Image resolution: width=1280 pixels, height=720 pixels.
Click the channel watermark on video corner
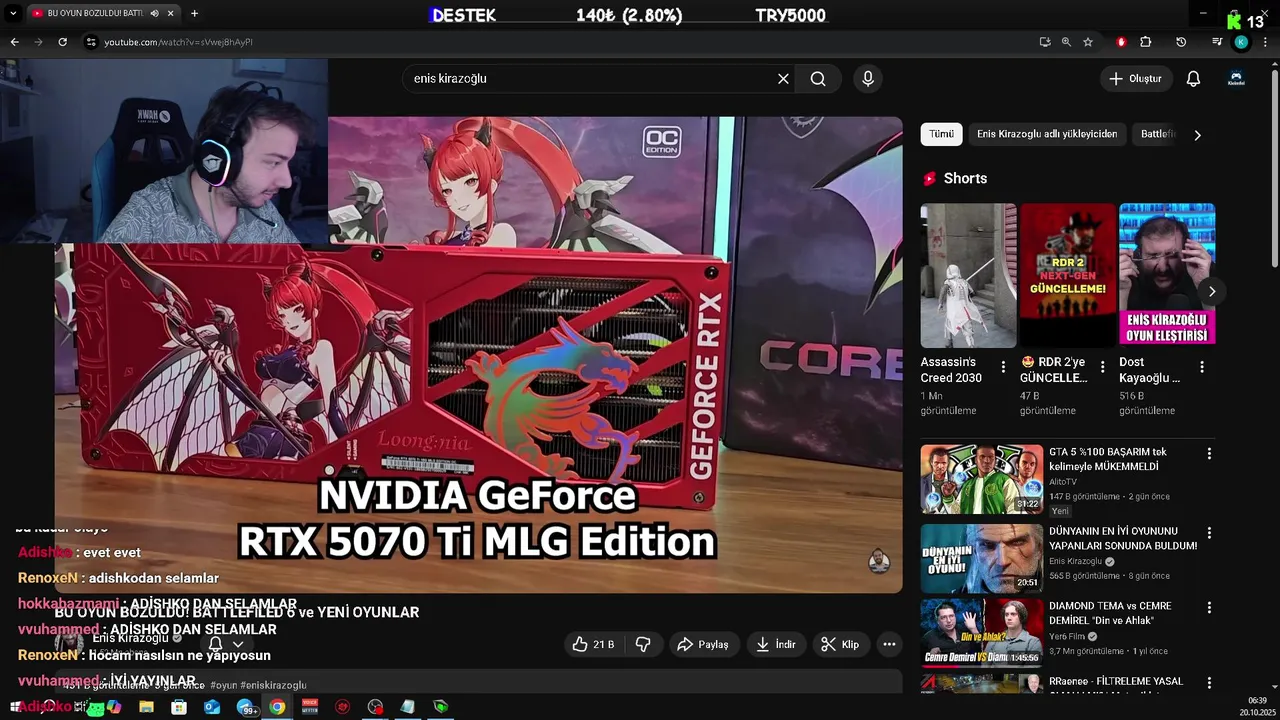point(879,561)
